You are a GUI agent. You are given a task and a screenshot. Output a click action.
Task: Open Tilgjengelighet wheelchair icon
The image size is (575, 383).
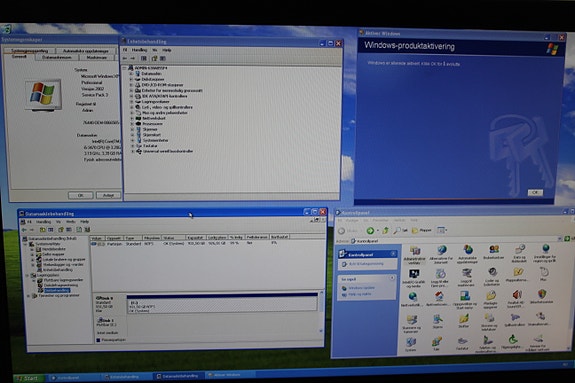coord(513,342)
